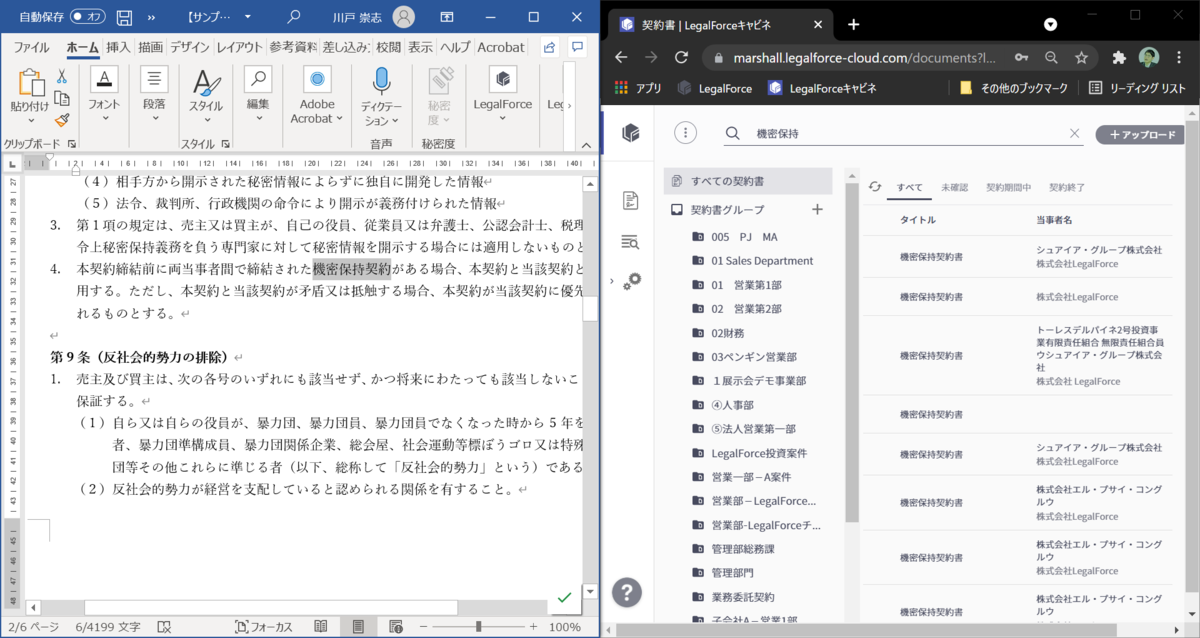Open the その他のブックマーク folder
The height and width of the screenshot is (638, 1200).
coord(1015,88)
